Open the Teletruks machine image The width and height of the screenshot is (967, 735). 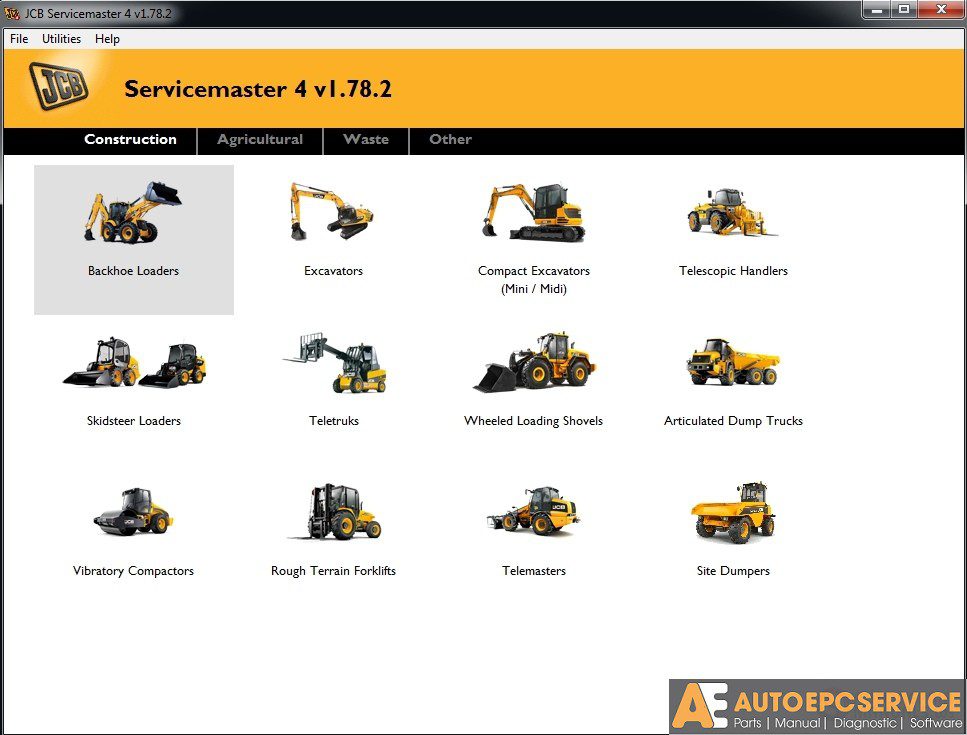click(x=335, y=363)
